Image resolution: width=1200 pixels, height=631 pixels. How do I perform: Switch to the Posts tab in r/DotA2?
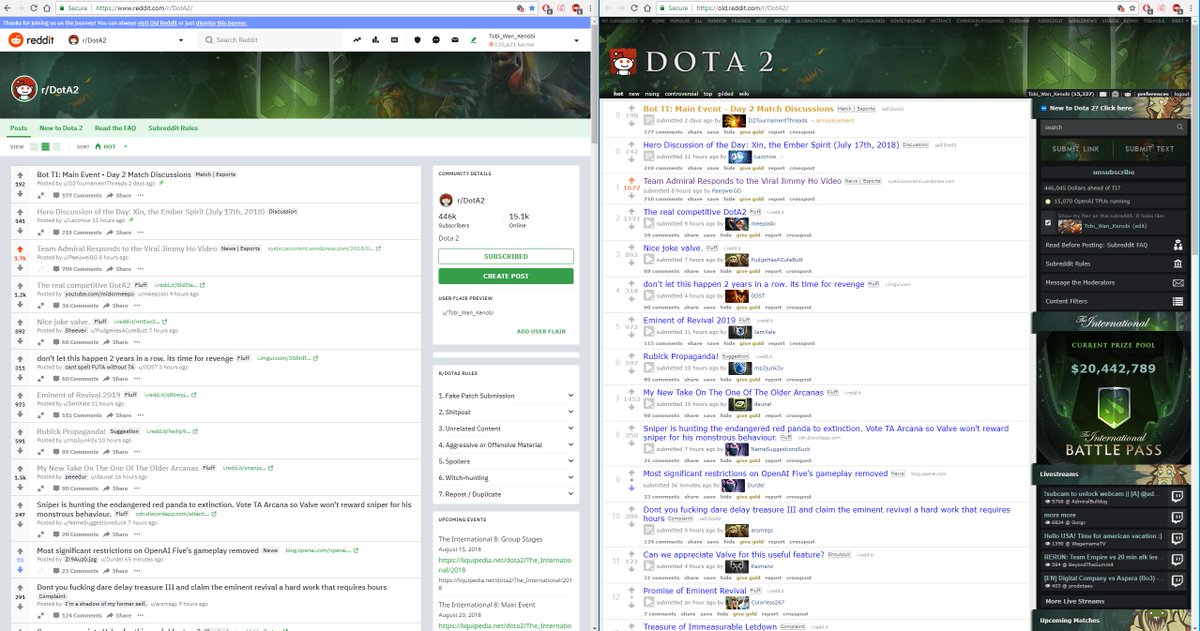pos(19,128)
